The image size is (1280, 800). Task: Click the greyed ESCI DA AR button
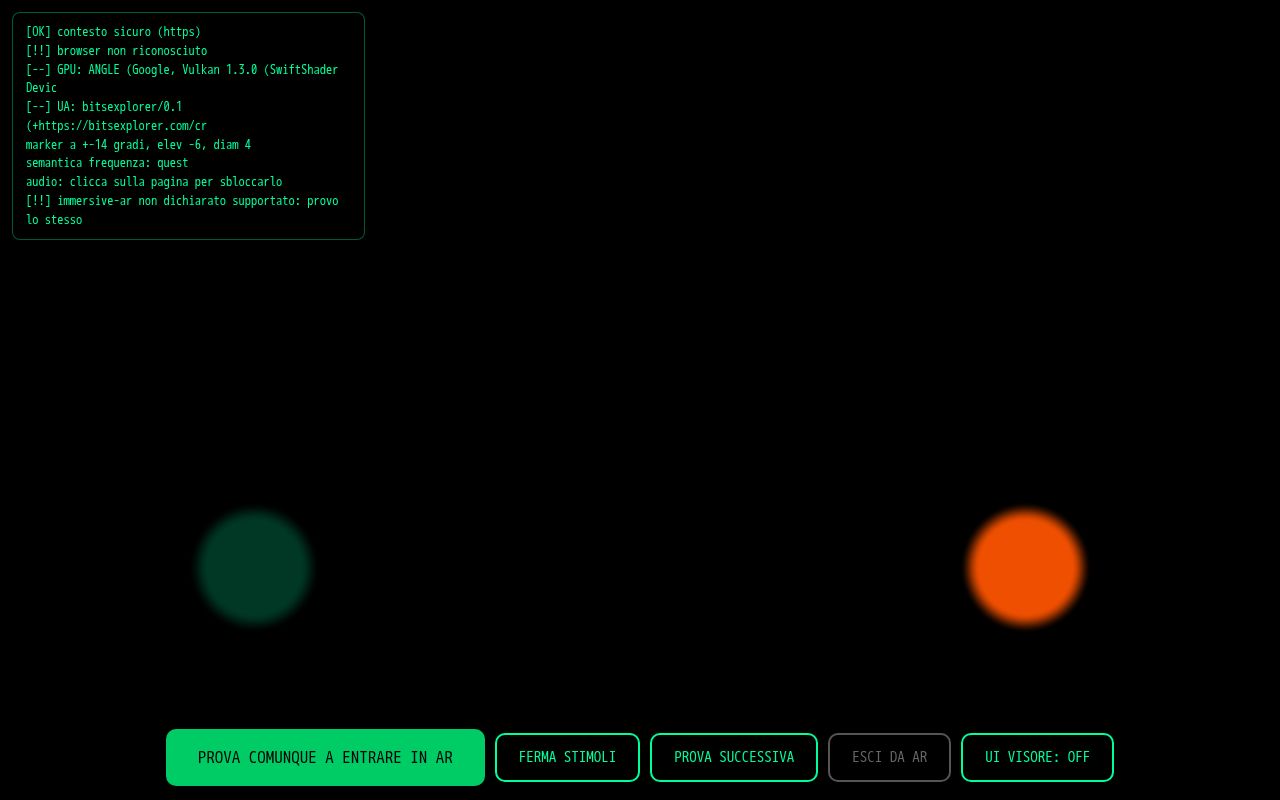pyautogui.click(x=889, y=757)
